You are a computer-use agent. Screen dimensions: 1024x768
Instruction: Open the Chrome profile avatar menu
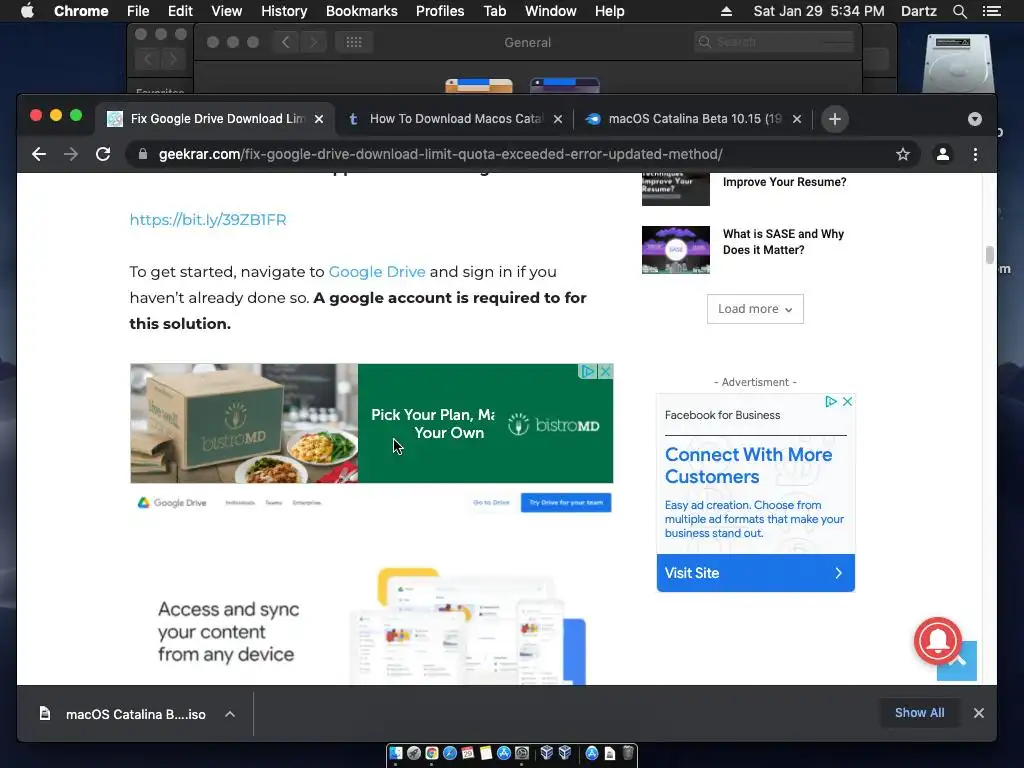pyautogui.click(x=942, y=154)
